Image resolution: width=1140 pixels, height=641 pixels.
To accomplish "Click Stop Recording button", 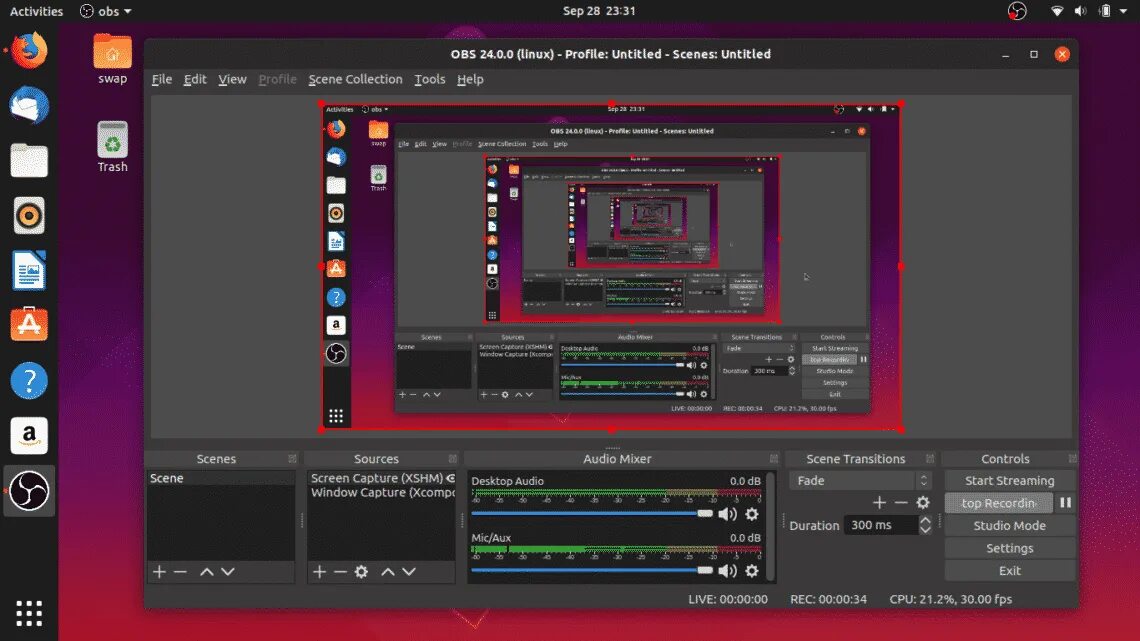I will coord(998,503).
